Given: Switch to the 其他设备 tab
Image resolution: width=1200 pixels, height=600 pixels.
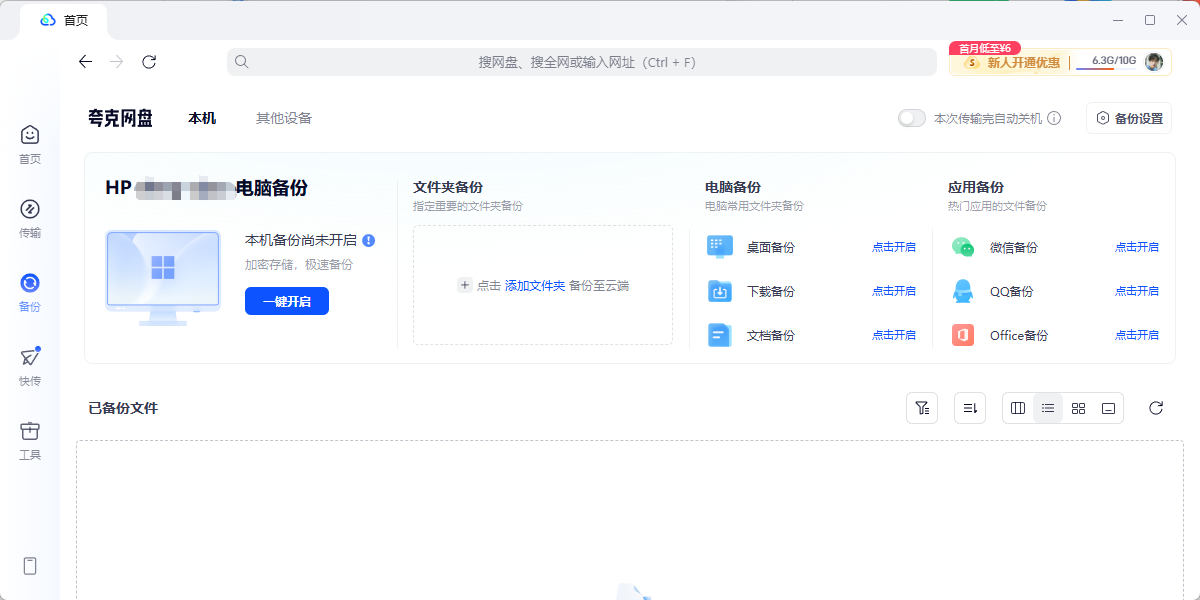Looking at the screenshot, I should [x=284, y=118].
